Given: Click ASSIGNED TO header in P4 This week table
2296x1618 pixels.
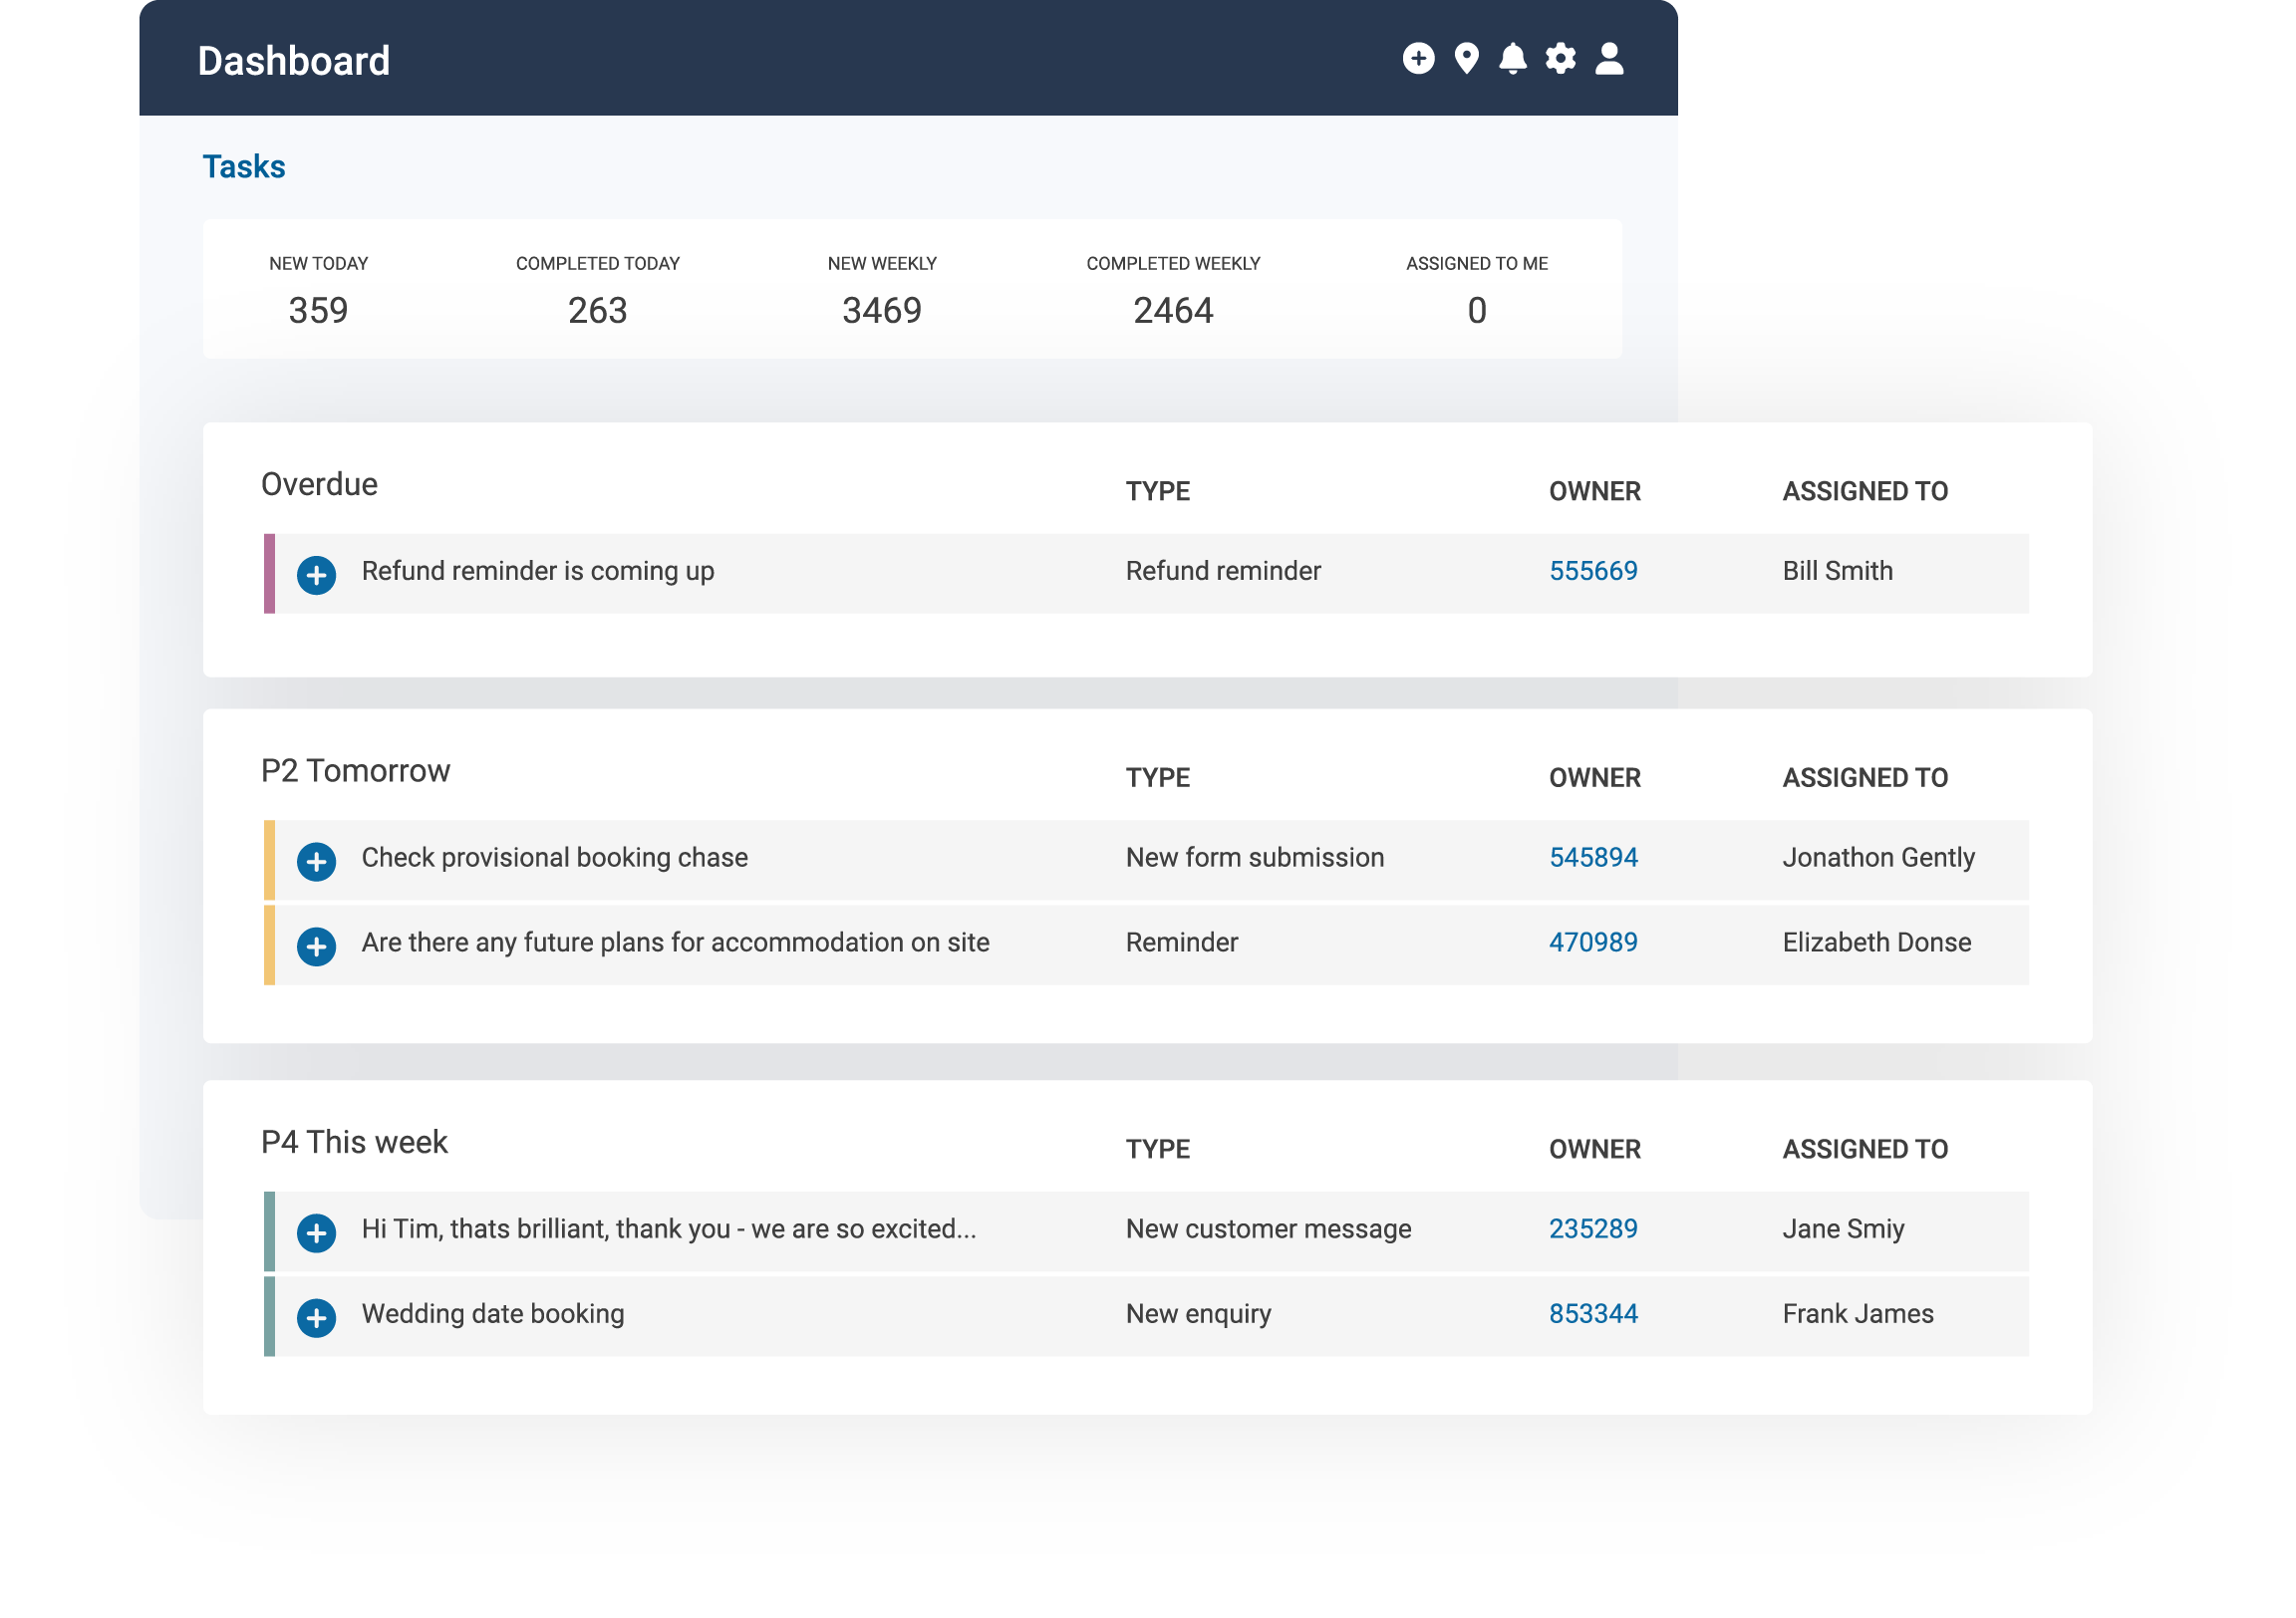Looking at the screenshot, I should click(x=1865, y=1150).
